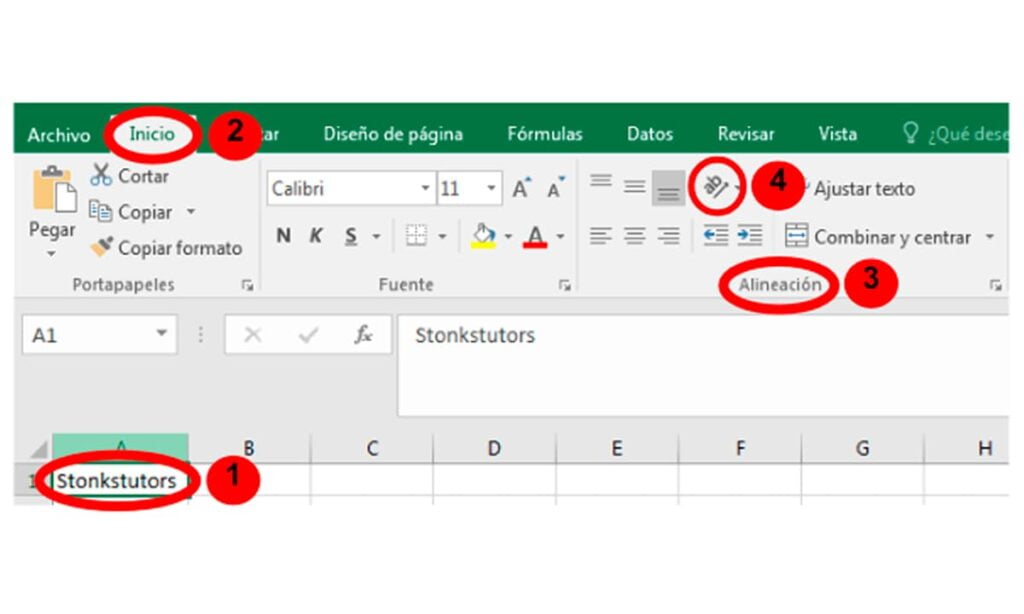Toggle underline S formatting

click(351, 236)
